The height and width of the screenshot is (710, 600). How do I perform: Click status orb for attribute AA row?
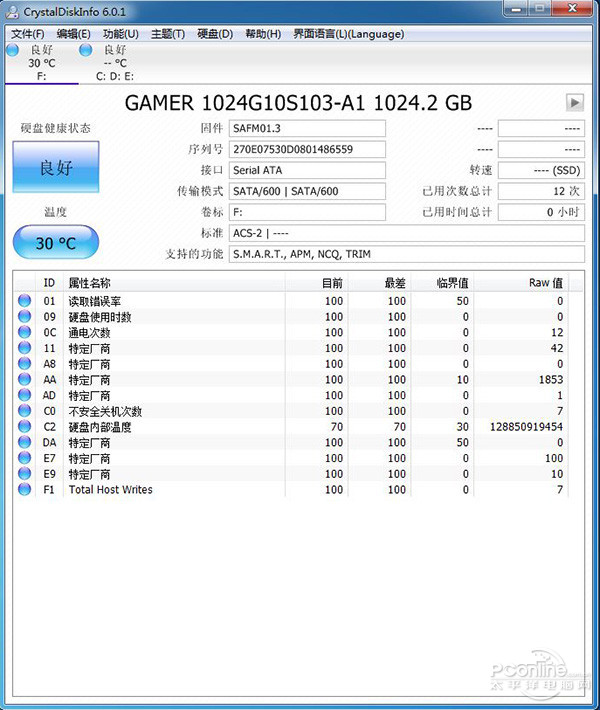pos(24,379)
